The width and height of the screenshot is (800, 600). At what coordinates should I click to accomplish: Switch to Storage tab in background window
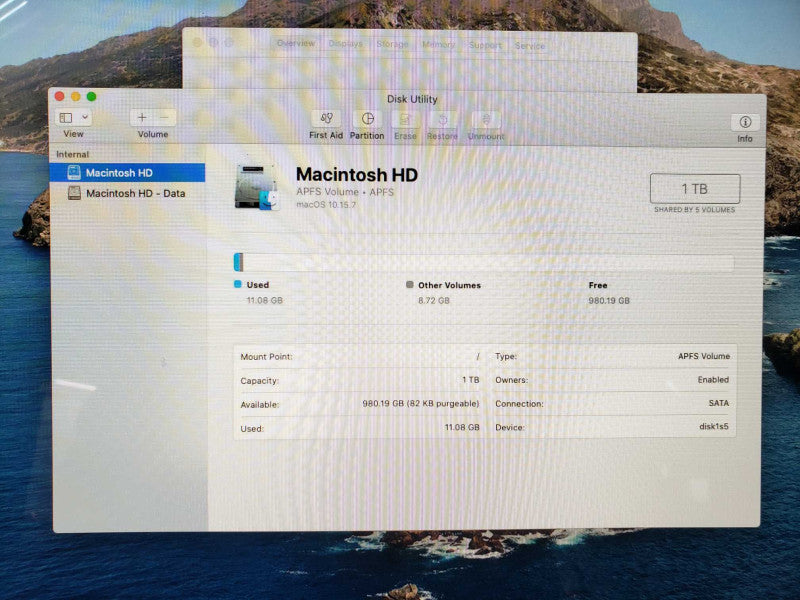point(392,44)
